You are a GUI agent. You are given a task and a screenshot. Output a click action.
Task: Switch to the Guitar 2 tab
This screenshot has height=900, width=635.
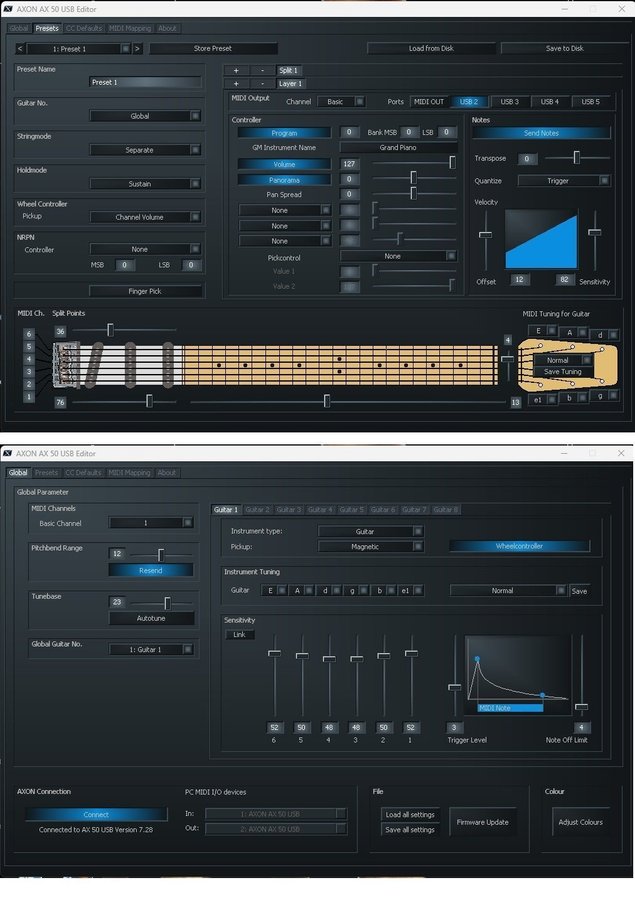point(258,510)
